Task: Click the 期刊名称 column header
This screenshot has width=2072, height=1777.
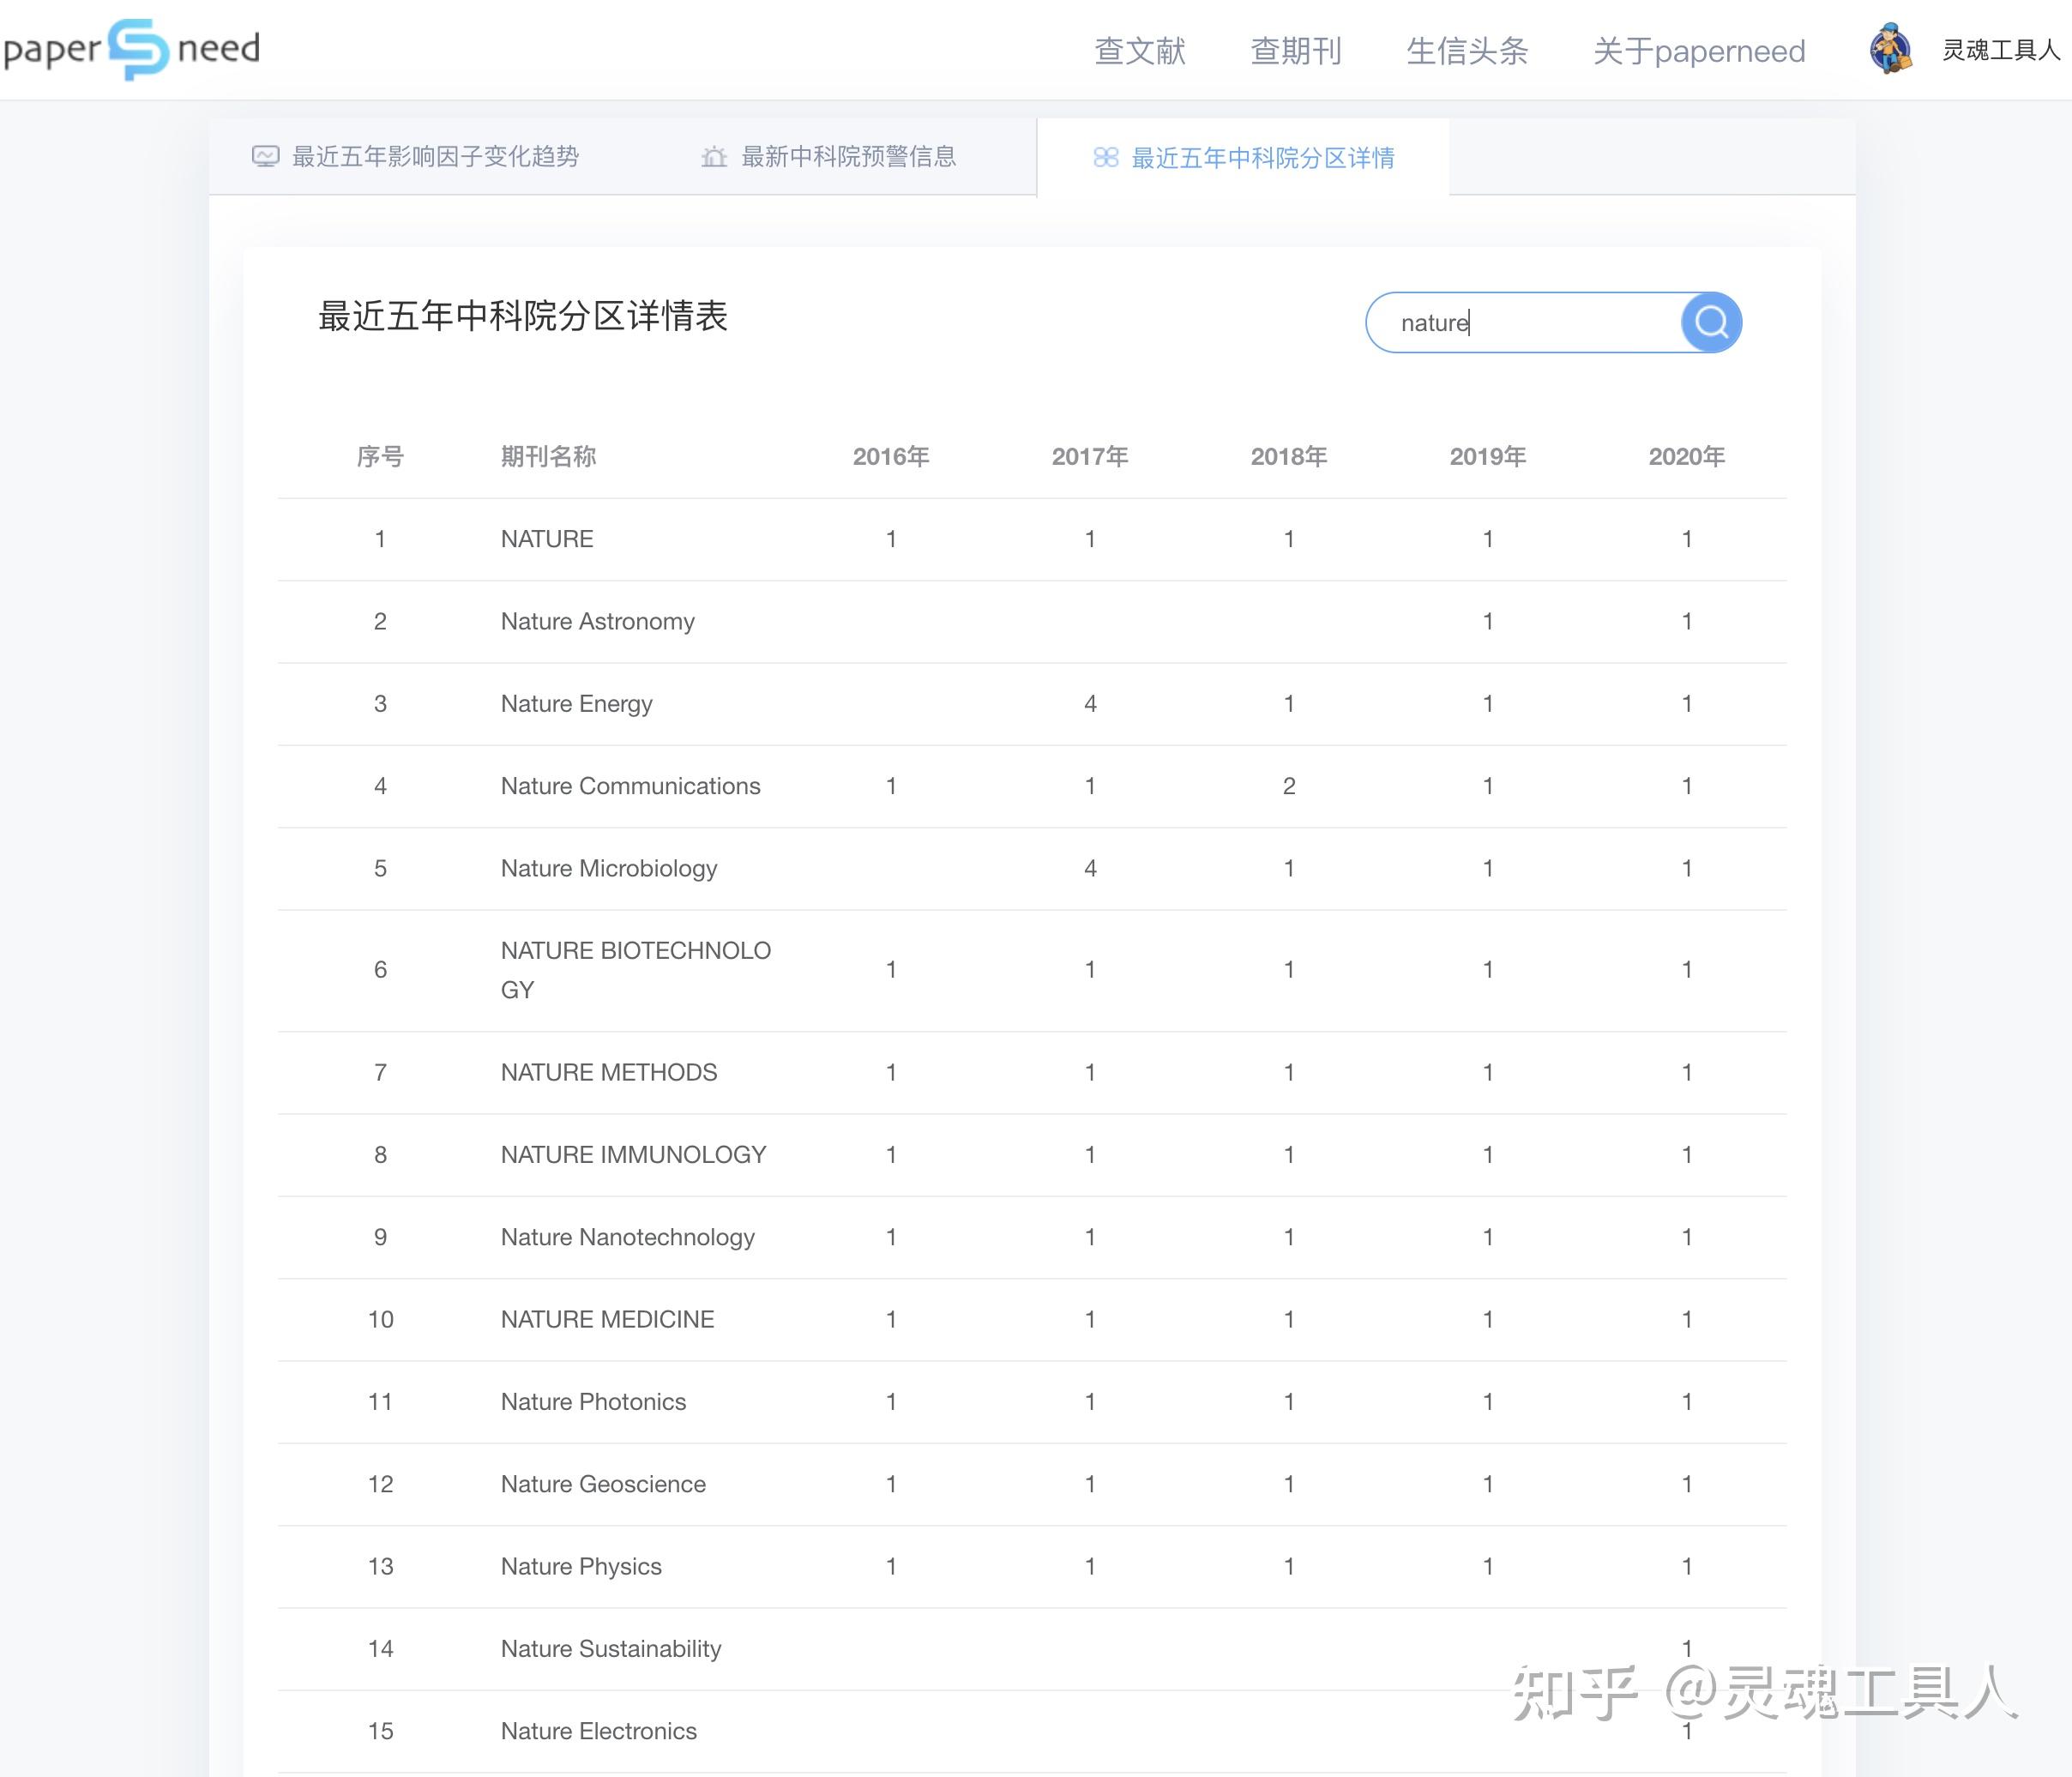Action: tap(548, 456)
